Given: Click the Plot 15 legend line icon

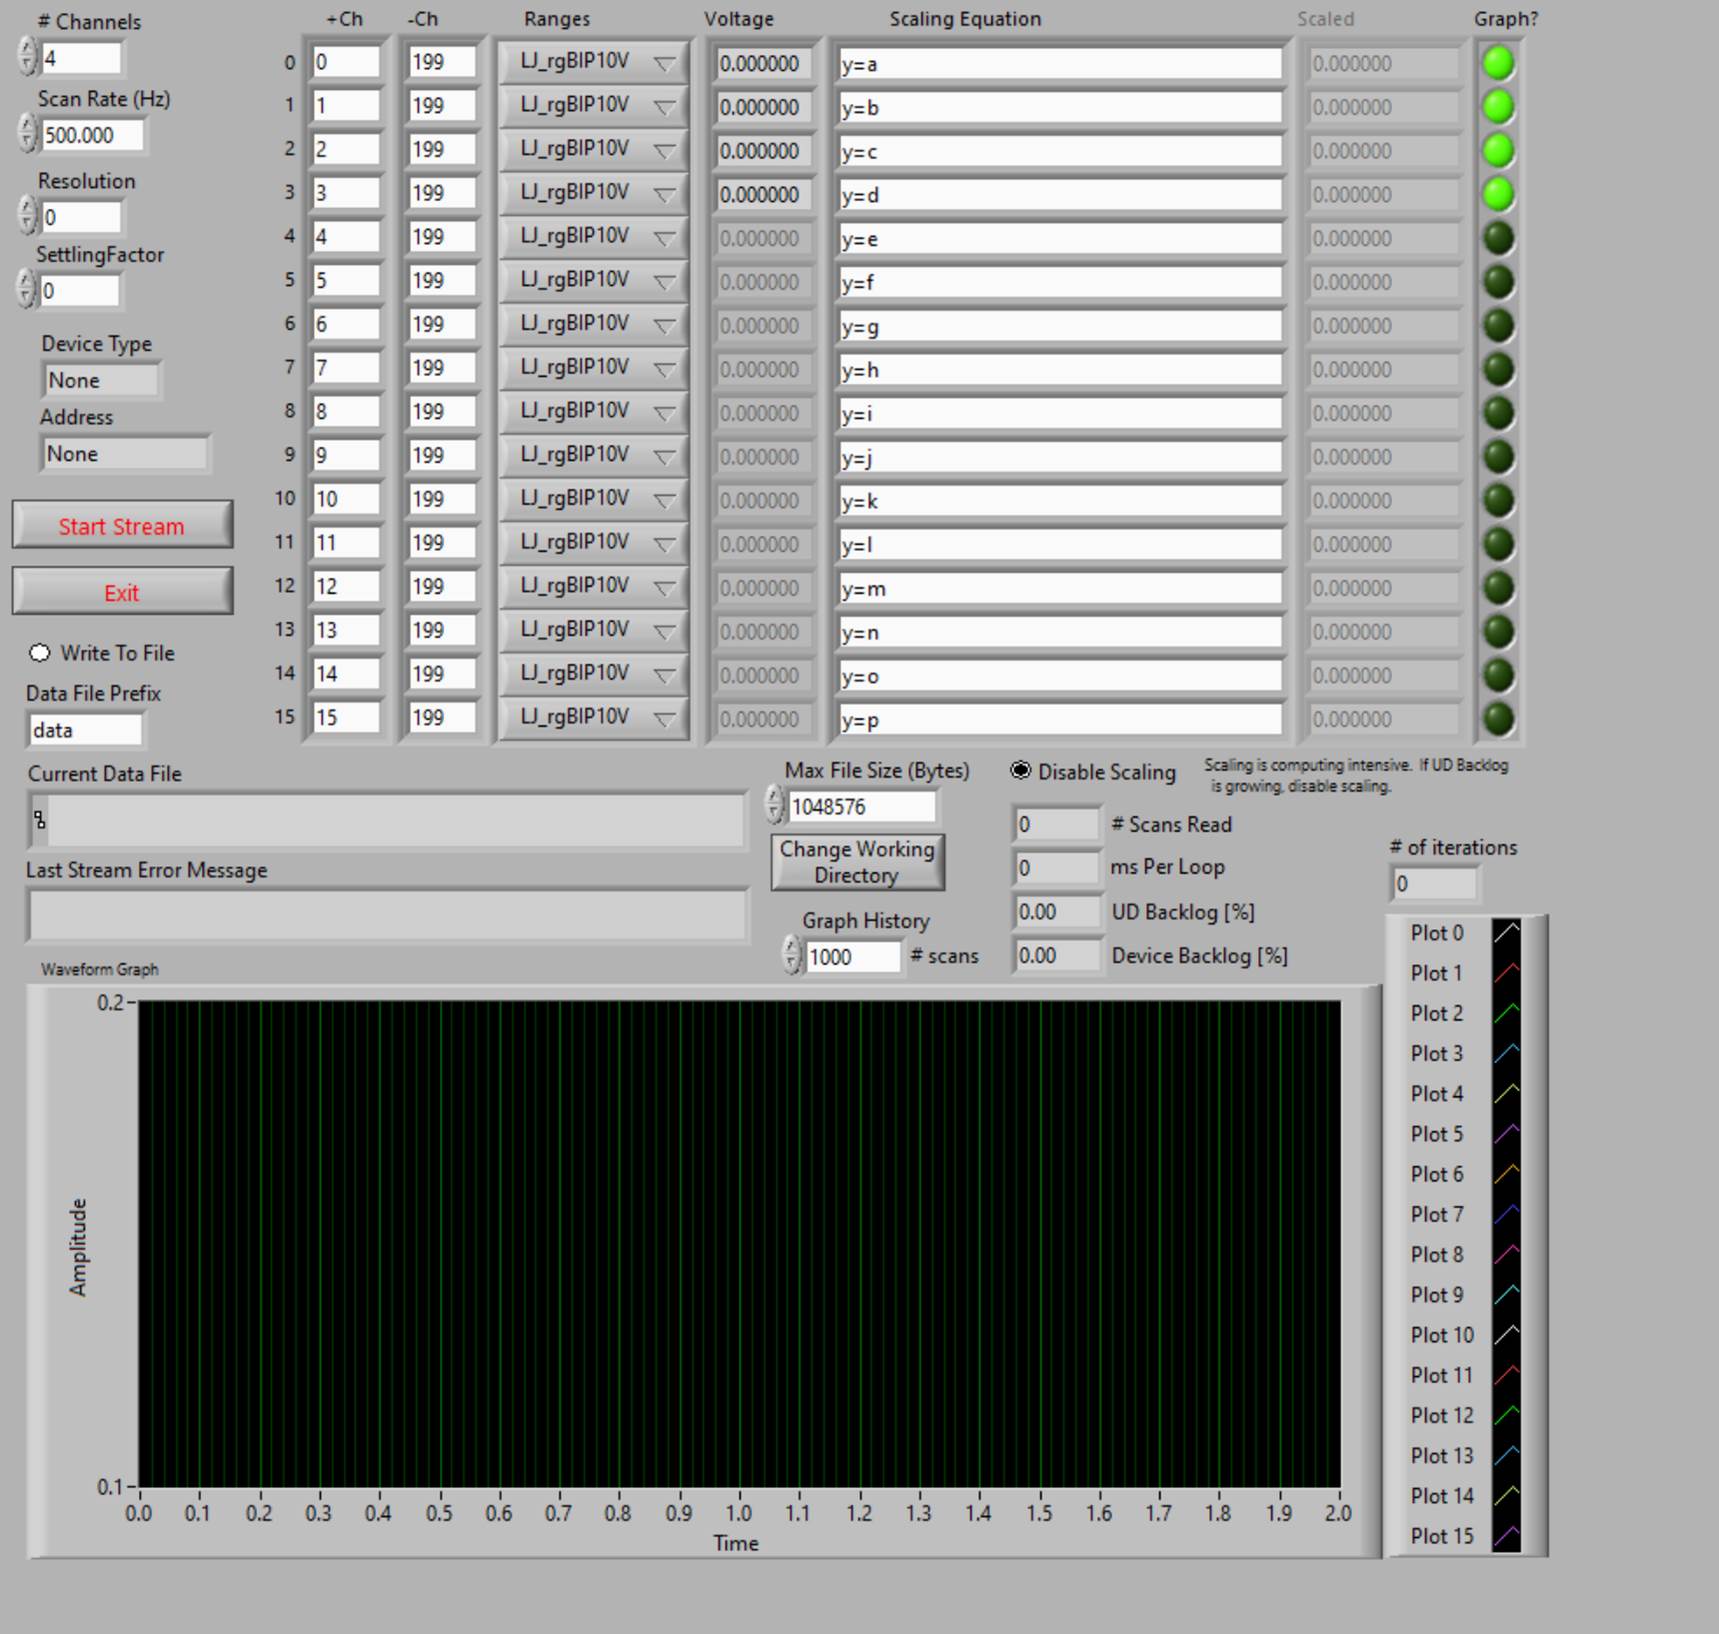Looking at the screenshot, I should pyautogui.click(x=1506, y=1536).
